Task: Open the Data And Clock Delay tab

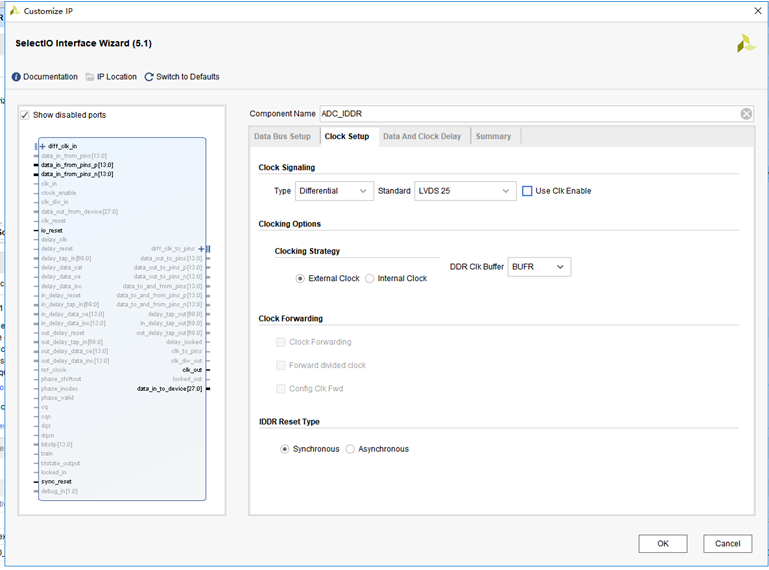Action: click(422, 136)
